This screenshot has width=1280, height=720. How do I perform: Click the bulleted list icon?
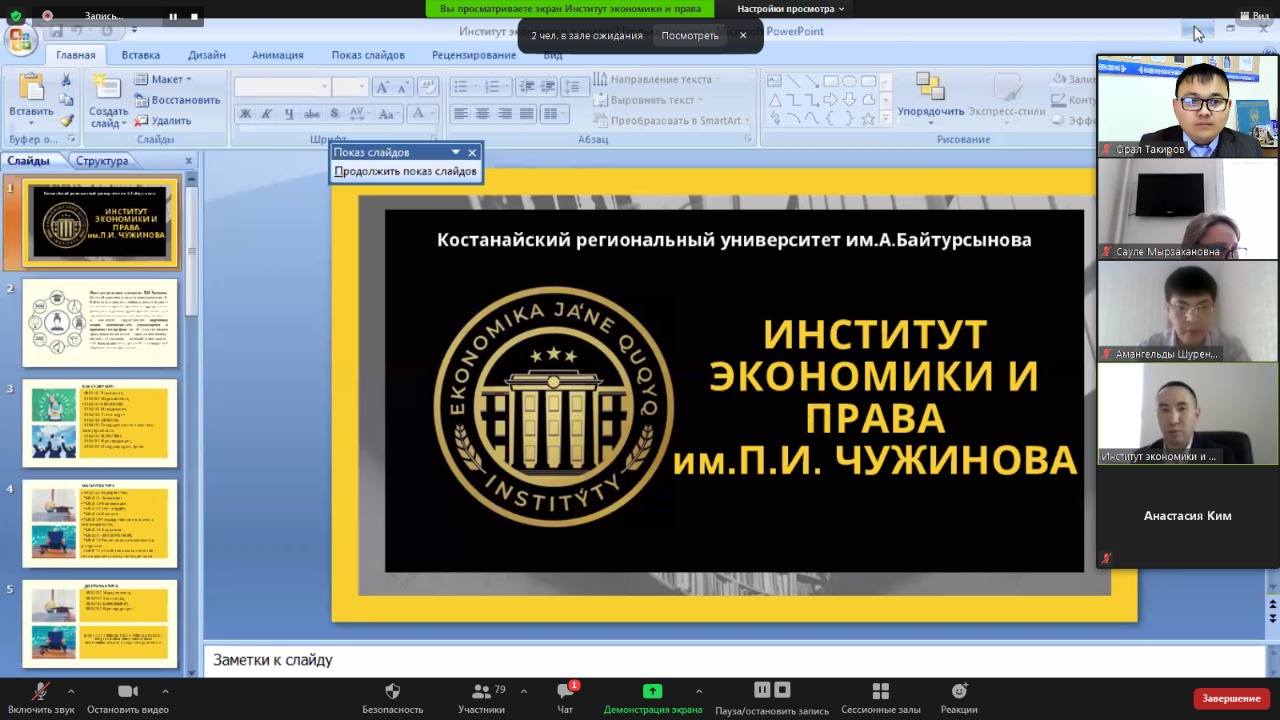463,87
